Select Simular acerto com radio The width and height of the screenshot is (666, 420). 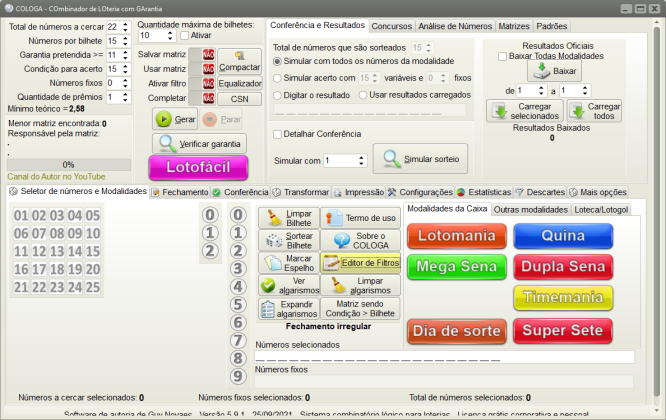pos(277,78)
